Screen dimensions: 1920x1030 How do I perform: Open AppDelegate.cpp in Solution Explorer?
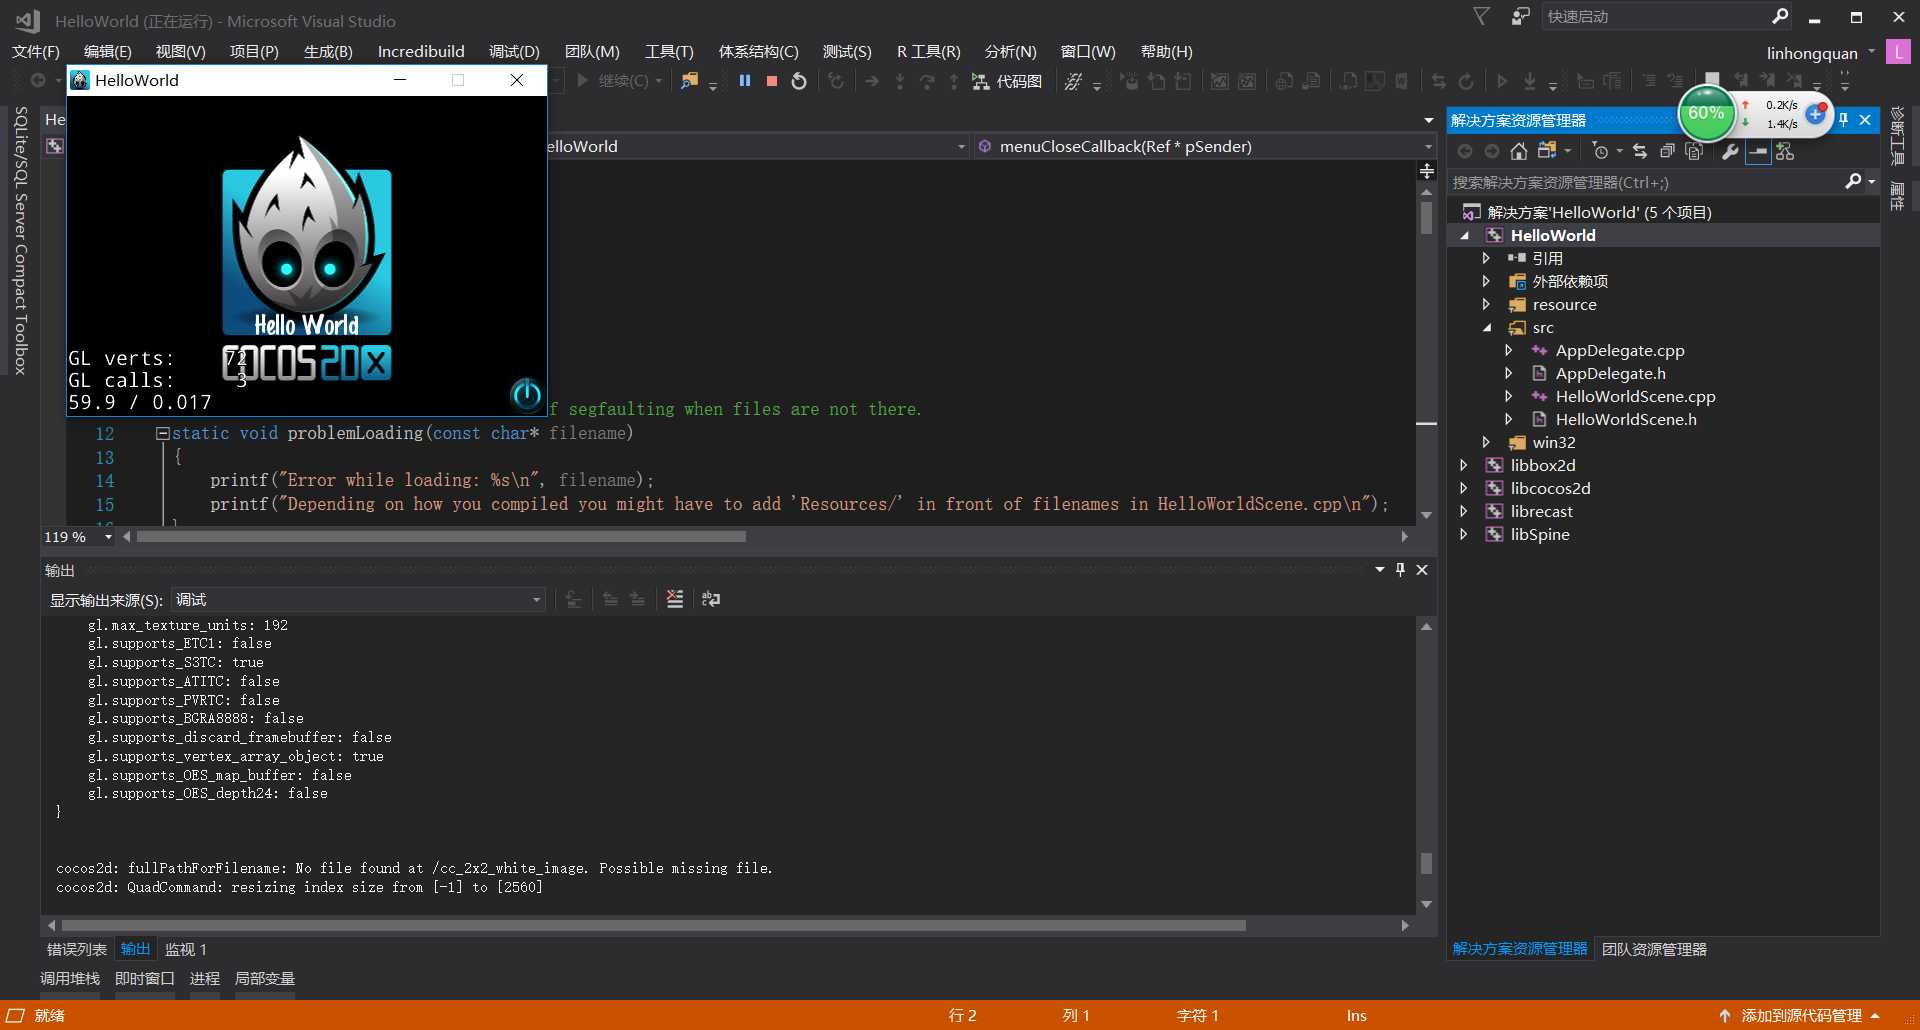point(1620,350)
